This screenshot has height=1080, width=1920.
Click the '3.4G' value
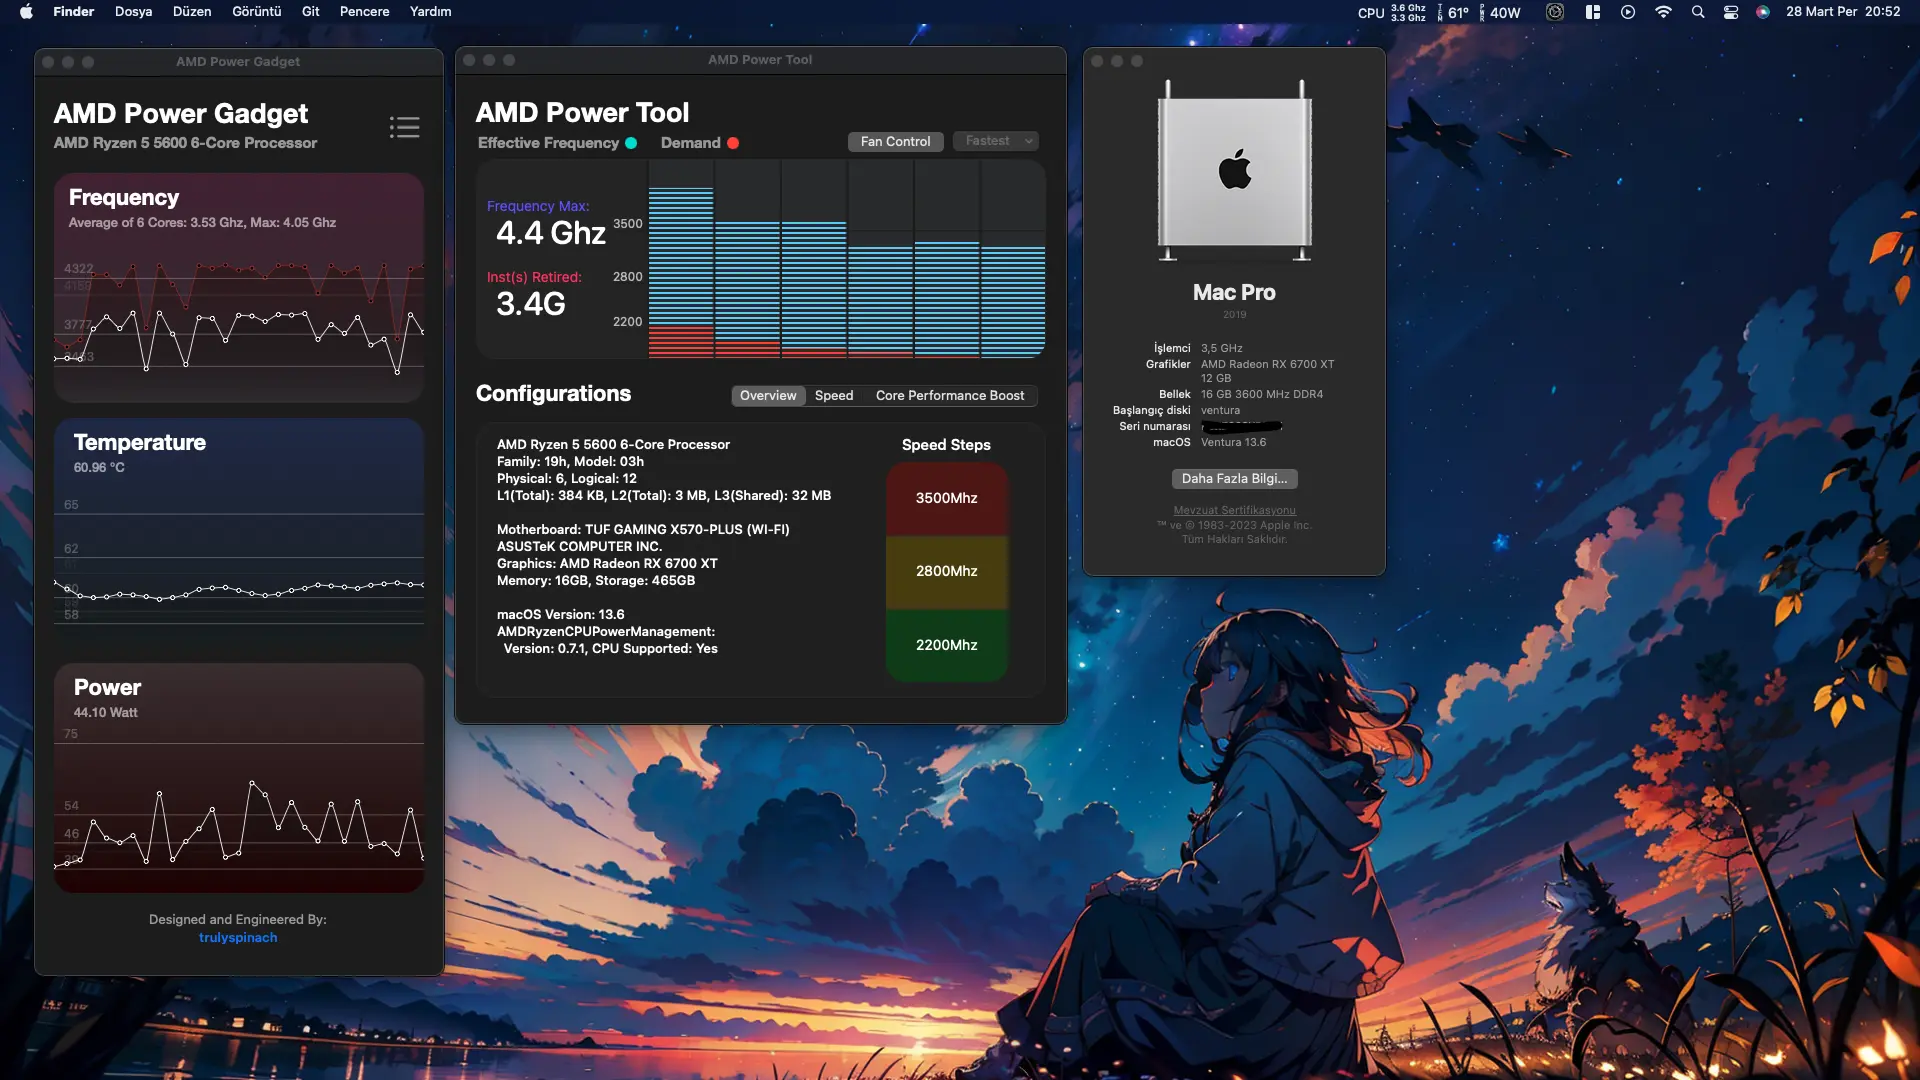pos(531,304)
